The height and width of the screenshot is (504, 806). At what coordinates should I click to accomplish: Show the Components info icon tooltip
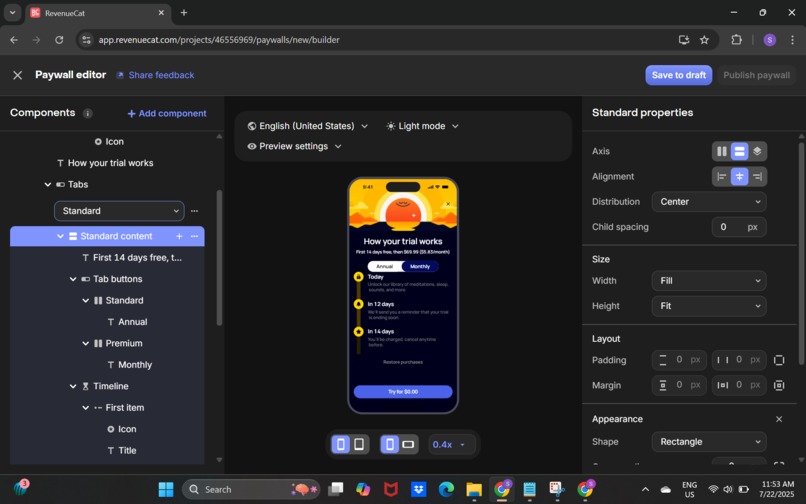click(x=88, y=113)
